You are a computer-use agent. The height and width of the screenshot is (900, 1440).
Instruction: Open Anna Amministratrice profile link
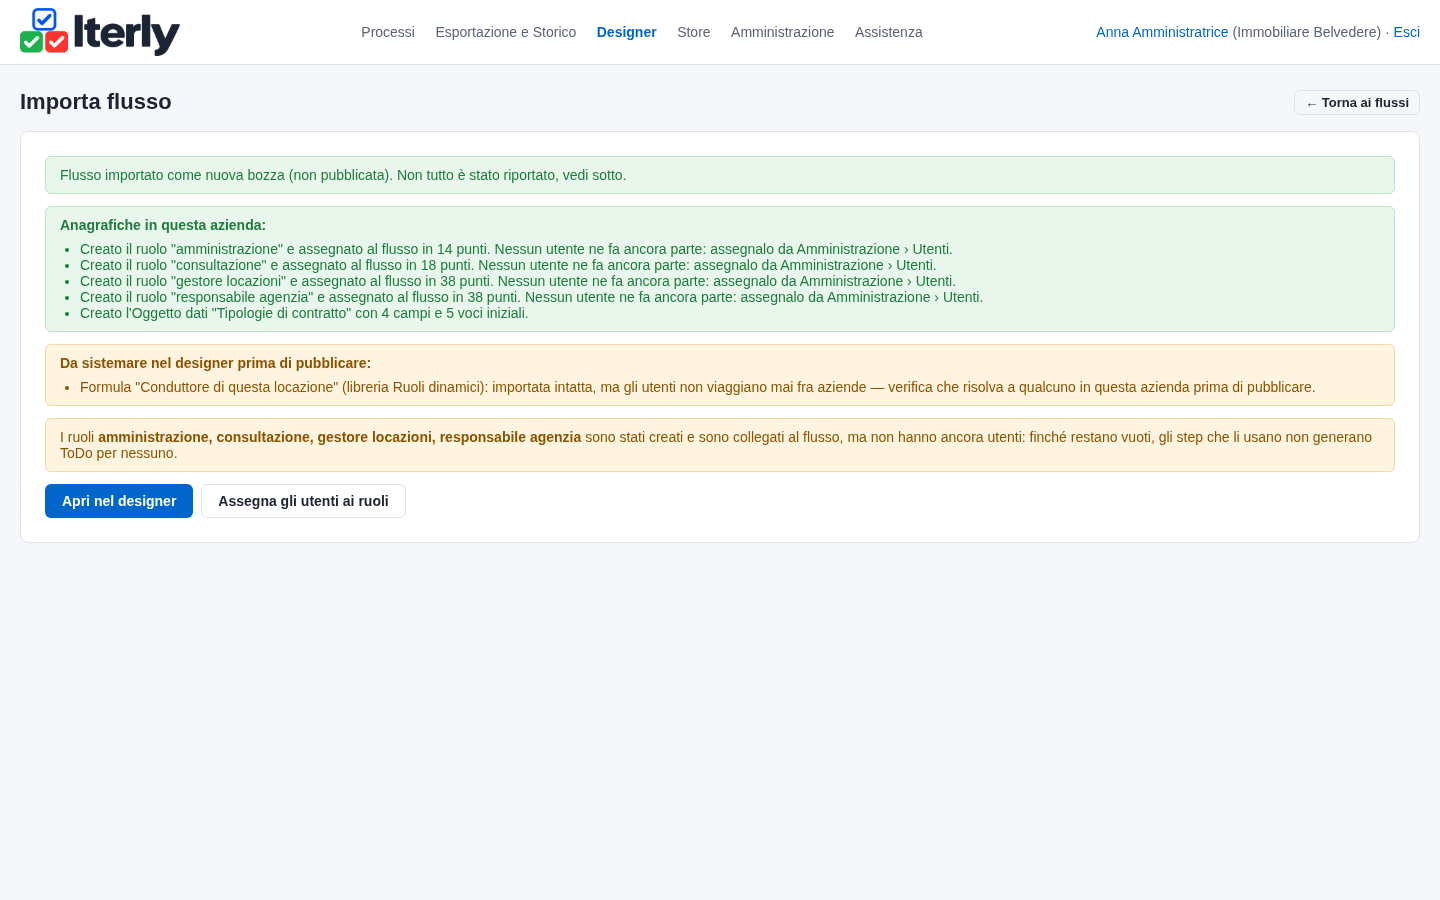(1162, 32)
